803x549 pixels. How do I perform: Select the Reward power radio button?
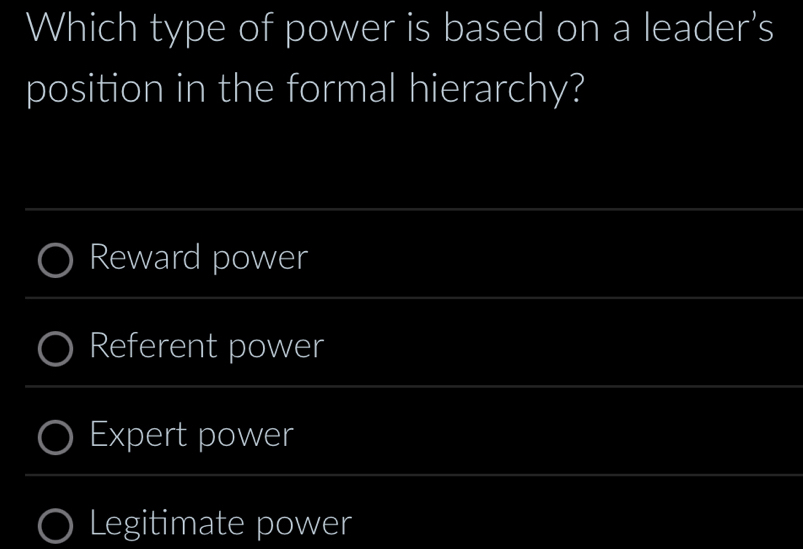coord(56,261)
